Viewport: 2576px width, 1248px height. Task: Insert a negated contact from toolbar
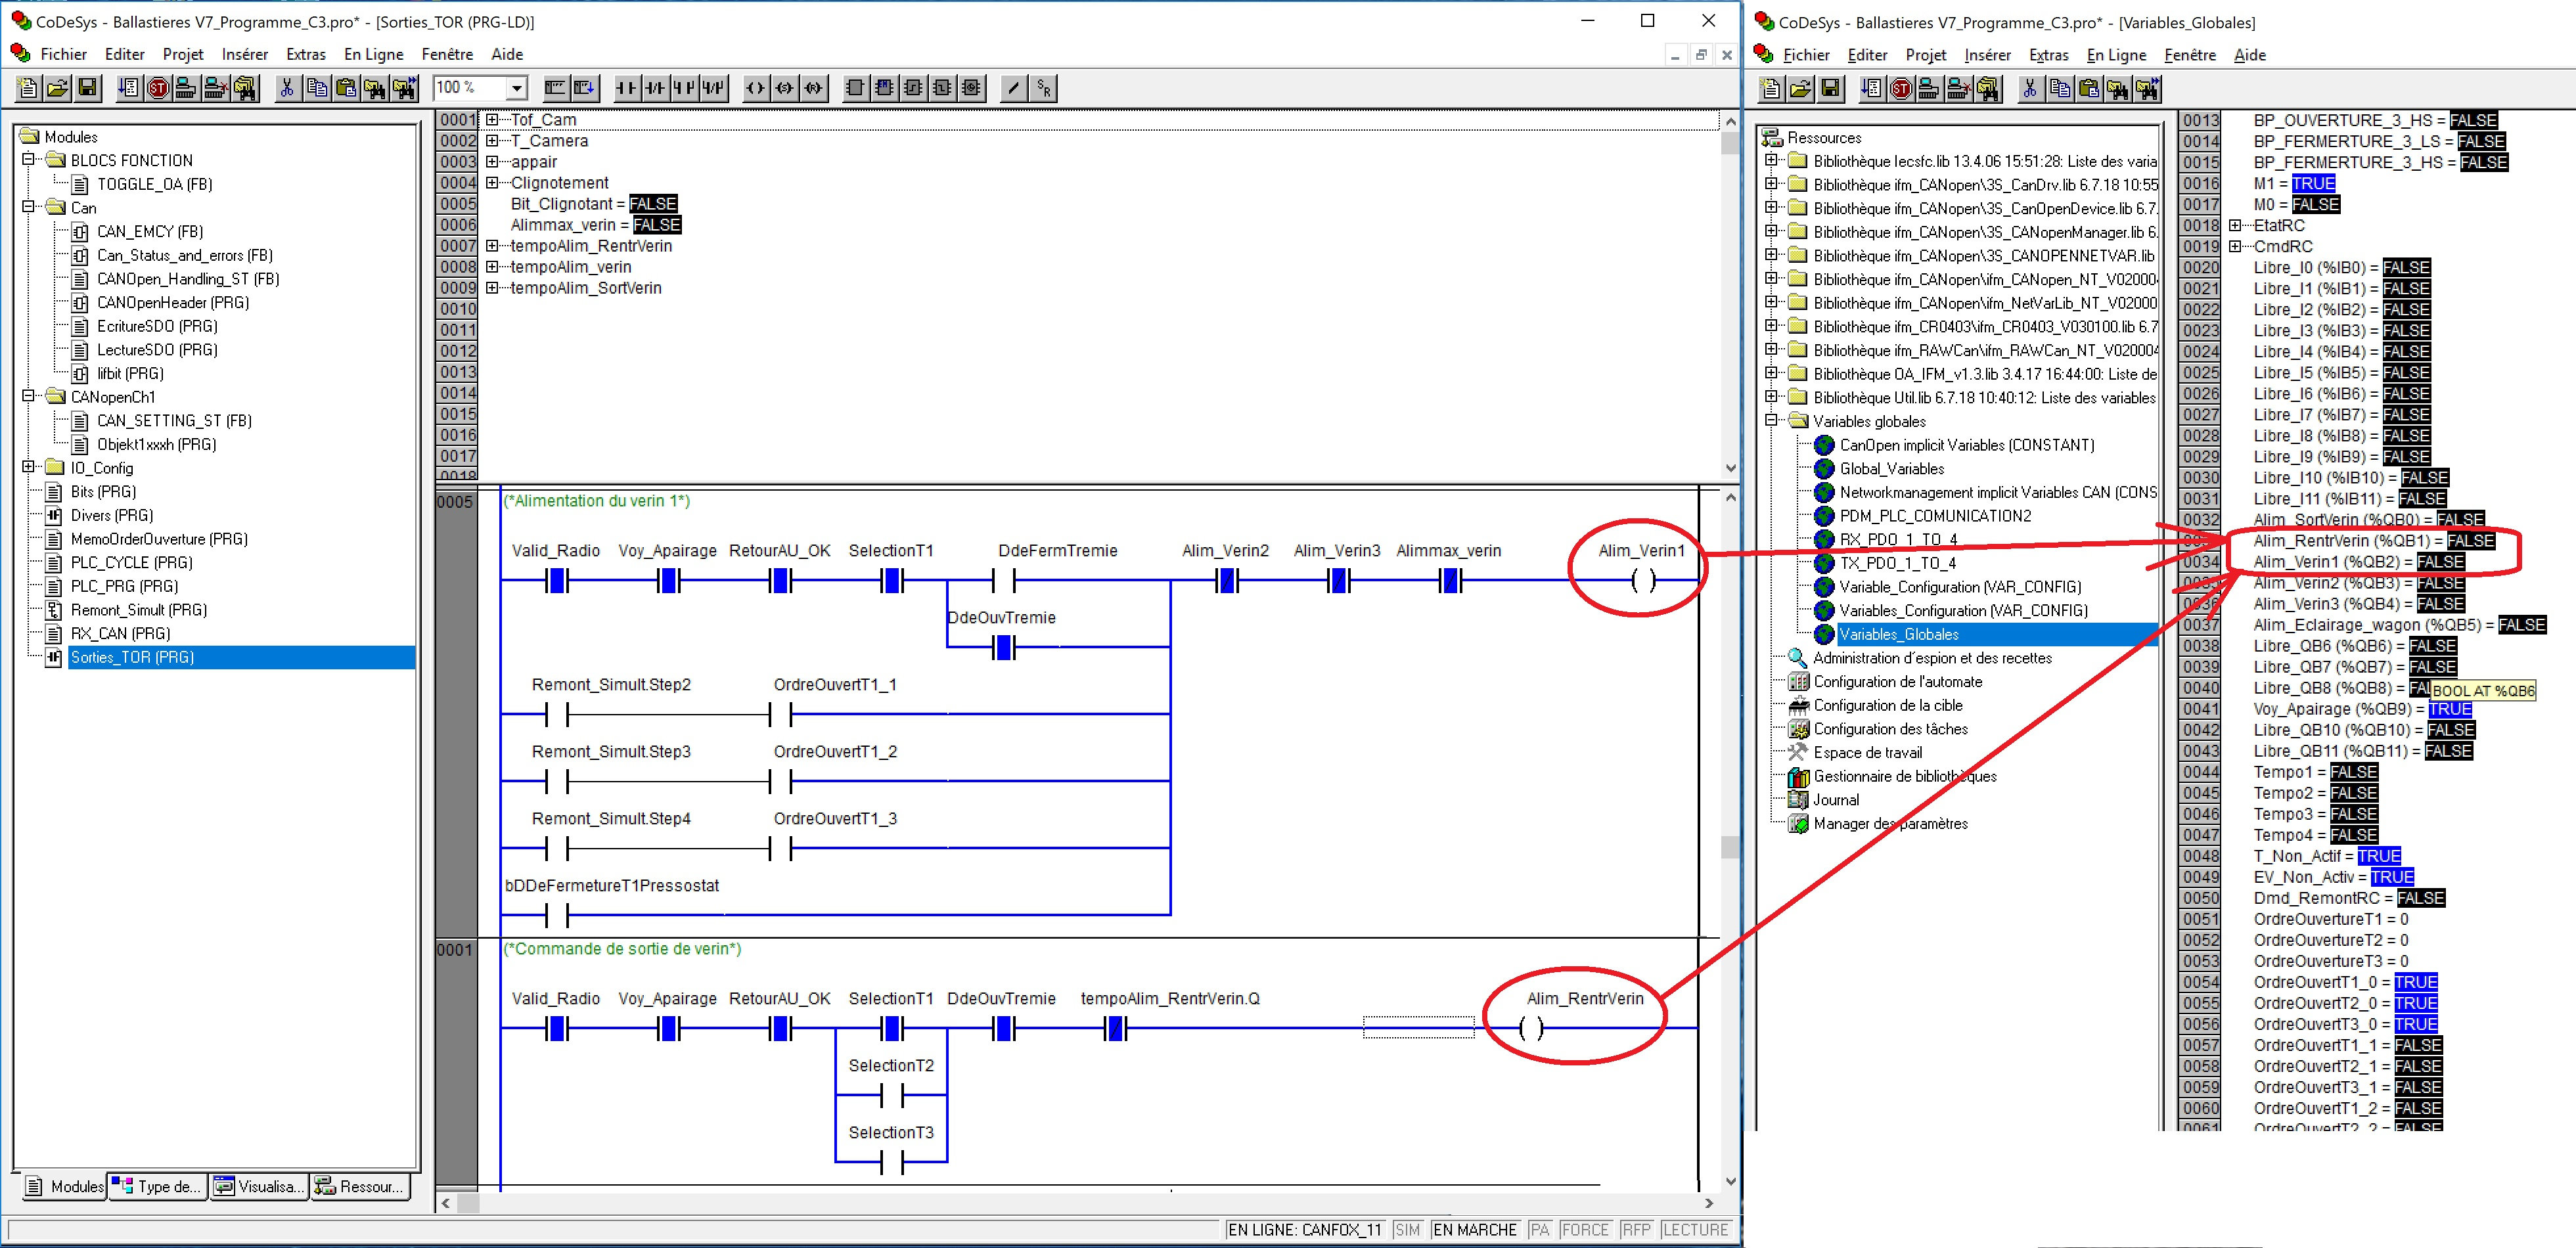pos(655,88)
